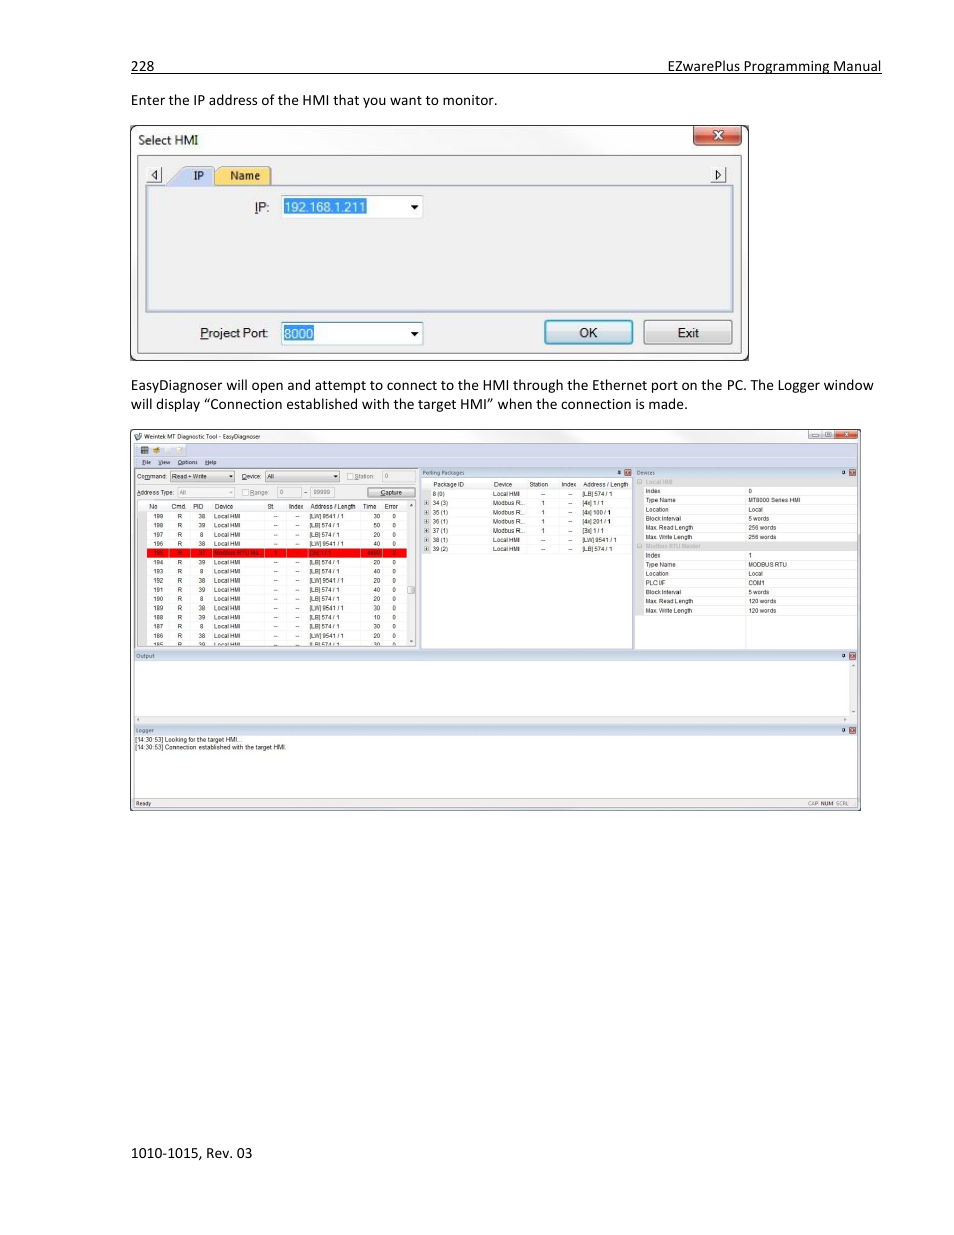Image resolution: width=954 pixels, height=1235 pixels.
Task: Sort by the Error column header
Action: (392, 506)
